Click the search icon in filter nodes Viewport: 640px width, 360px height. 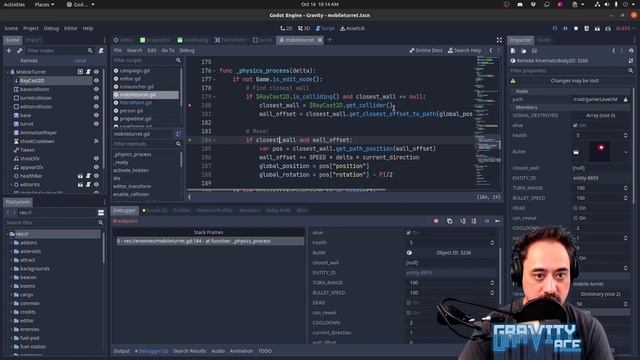pos(90,51)
